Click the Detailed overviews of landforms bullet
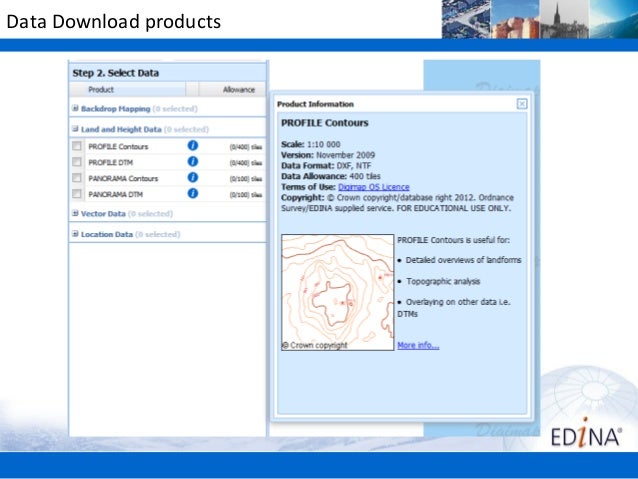638x479 pixels. click(459, 260)
